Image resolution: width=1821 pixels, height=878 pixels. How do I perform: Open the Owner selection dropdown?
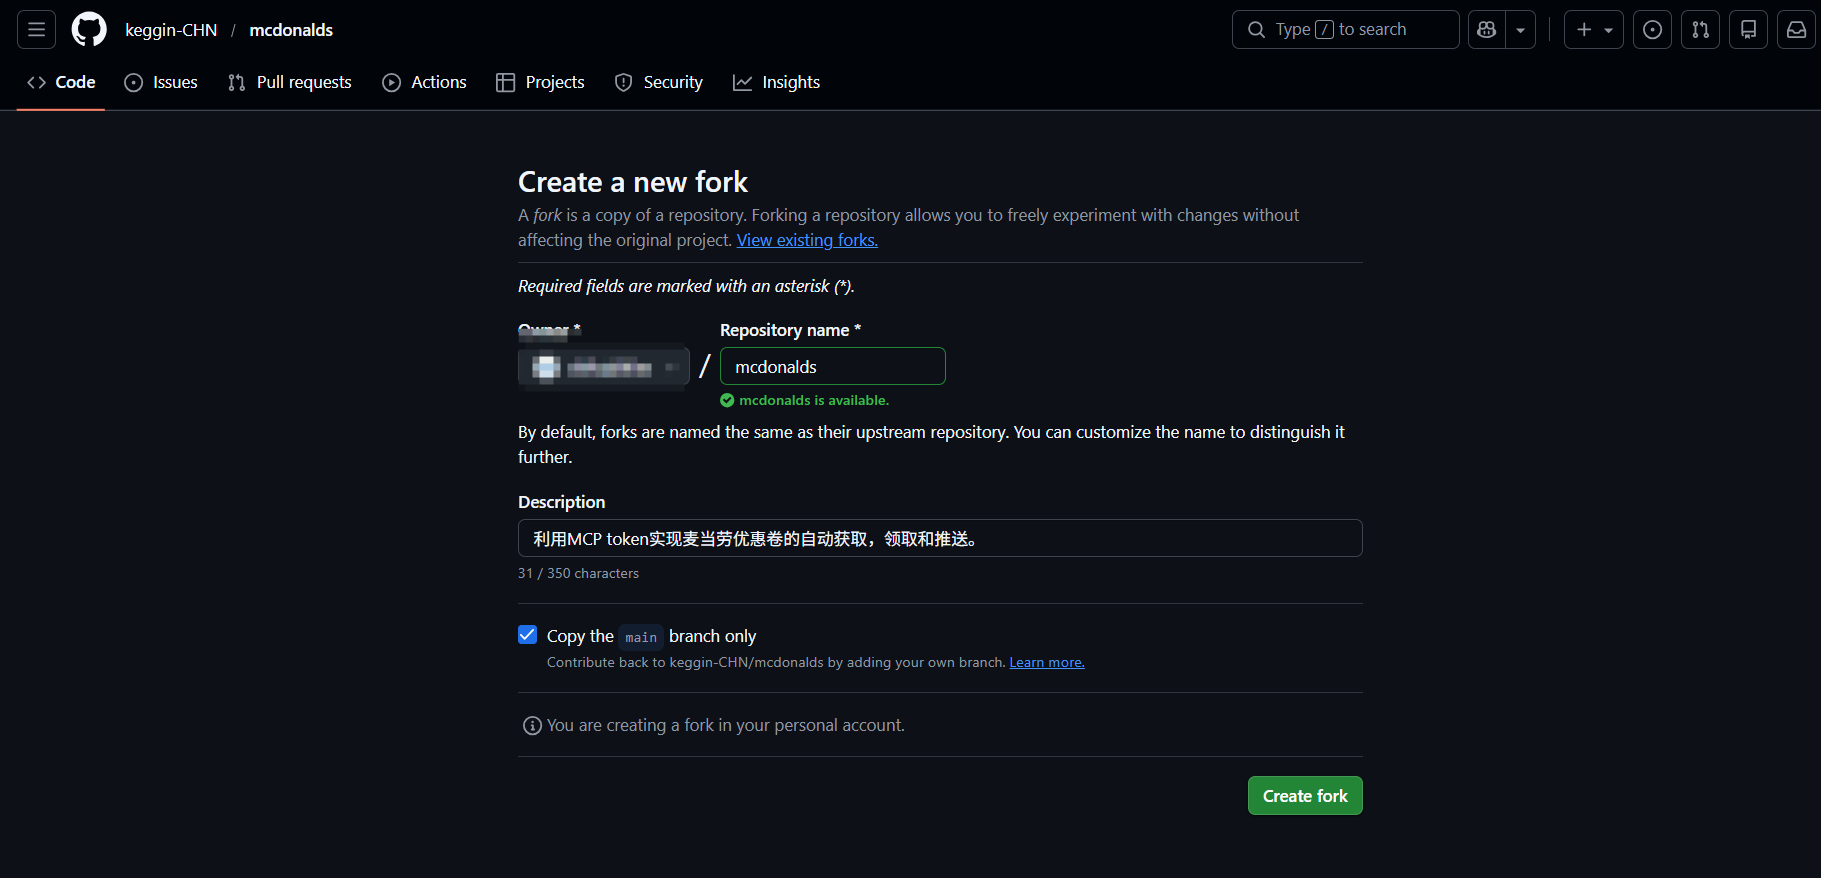pos(603,367)
